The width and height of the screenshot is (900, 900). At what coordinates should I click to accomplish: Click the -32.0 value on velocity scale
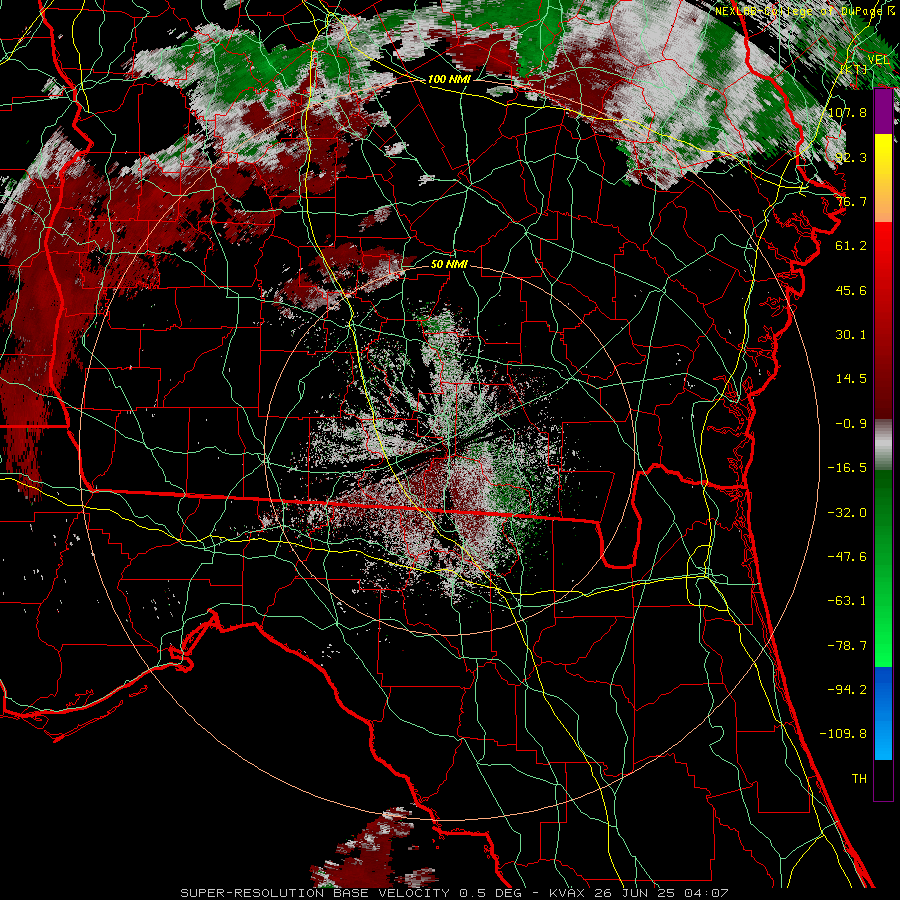click(x=847, y=513)
